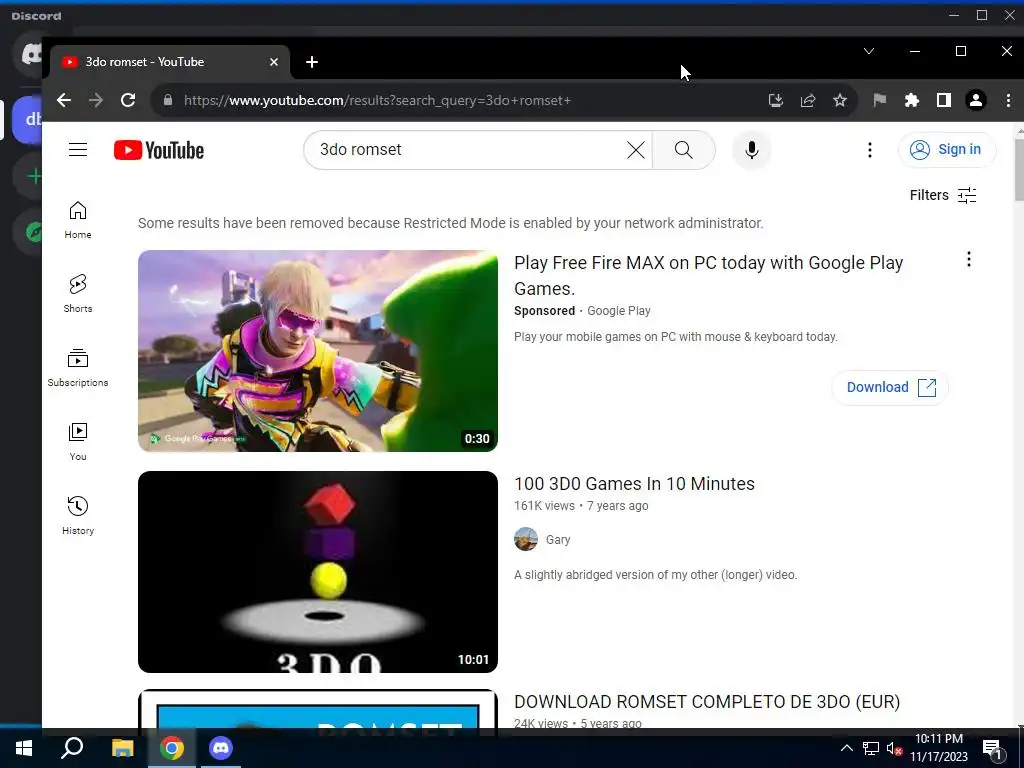Open the muted volume tray icon
Screen dimensions: 1024x768
894,748
